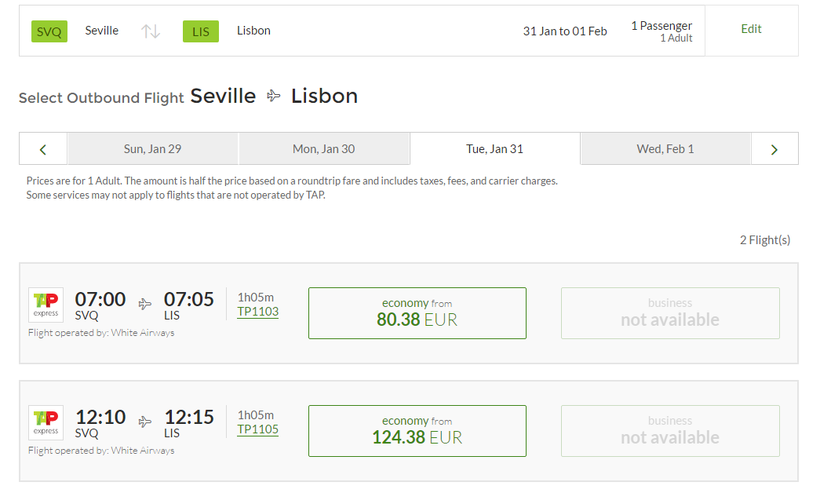Choose economy fare 80.38 EUR
Screen dimensions: 820x493
(x=417, y=313)
